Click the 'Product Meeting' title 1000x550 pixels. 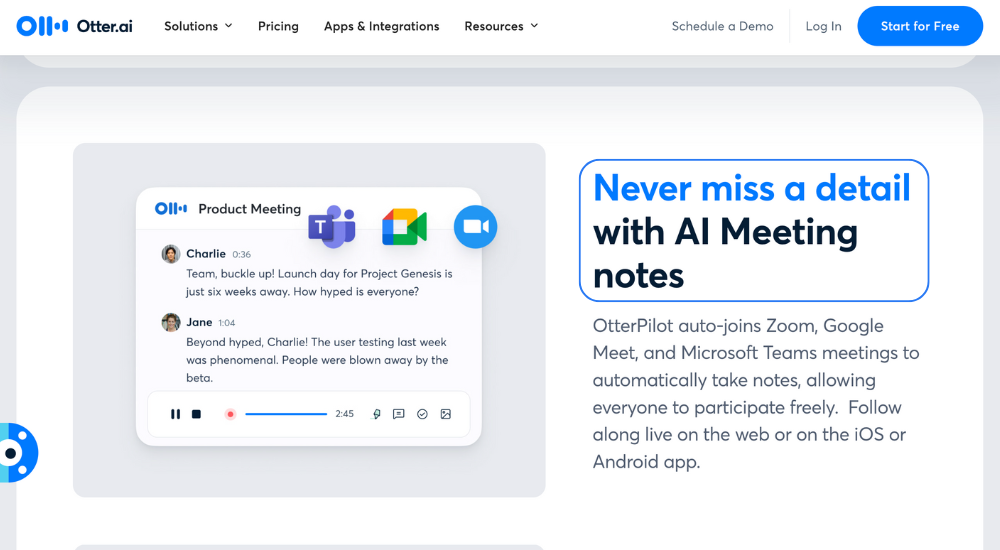pos(249,209)
